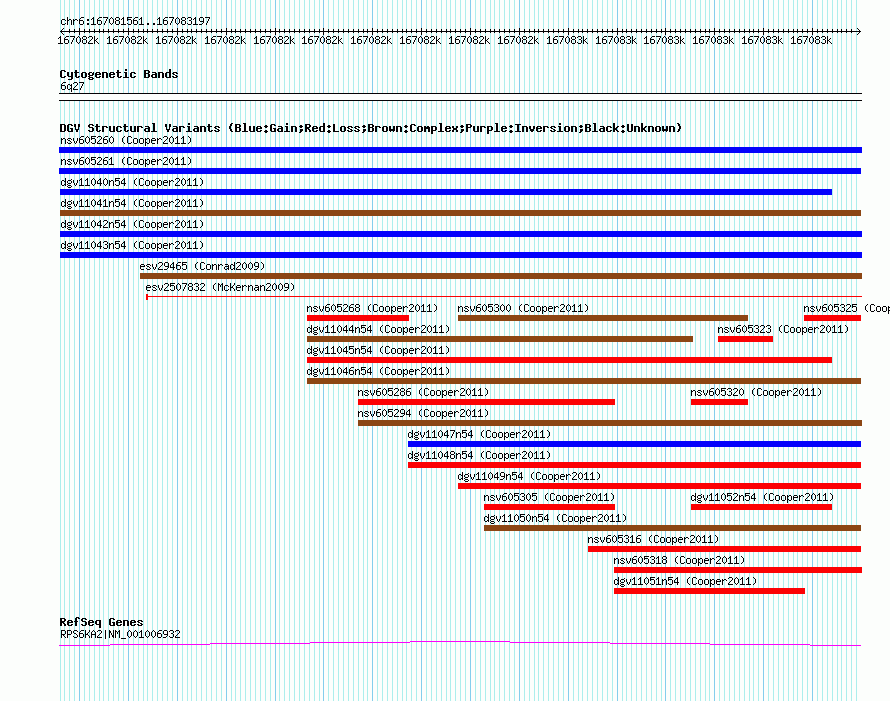Image resolution: width=890 pixels, height=701 pixels.
Task: Click the dgv11040n54 (Cooper2011) label
Action: [x=132, y=182]
